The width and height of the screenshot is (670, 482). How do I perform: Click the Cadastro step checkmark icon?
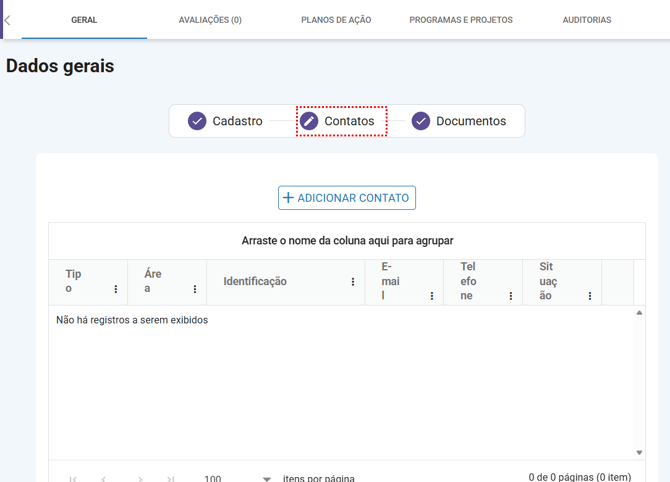tap(197, 121)
